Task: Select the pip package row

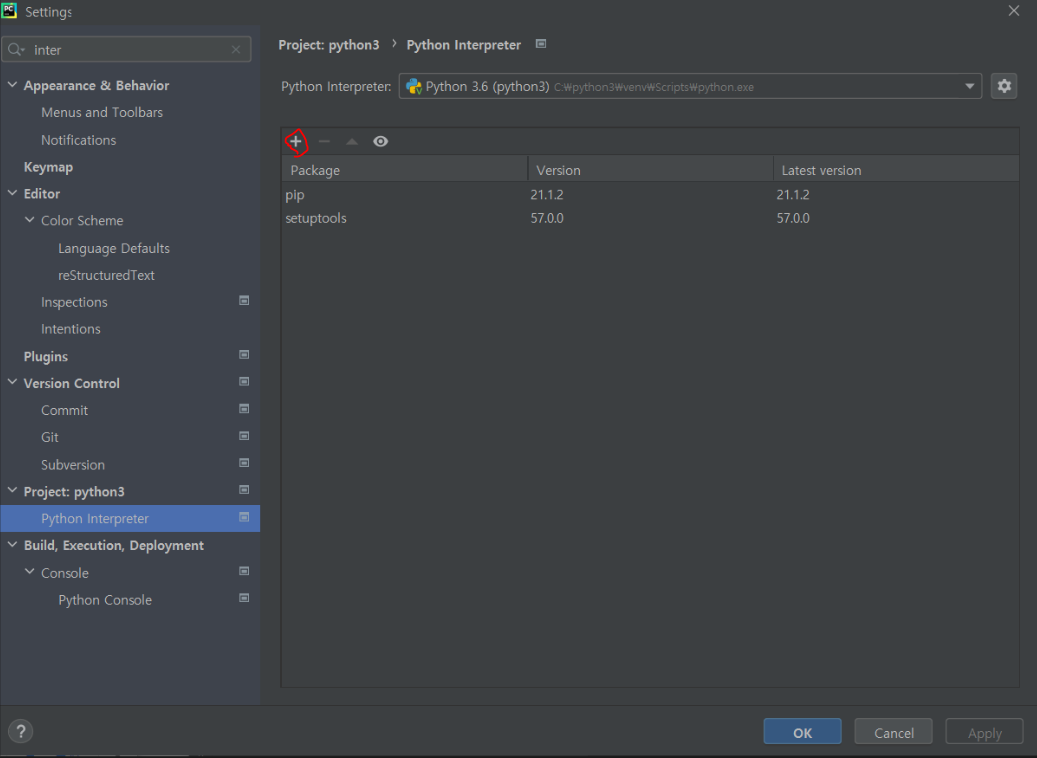Action: [x=650, y=194]
